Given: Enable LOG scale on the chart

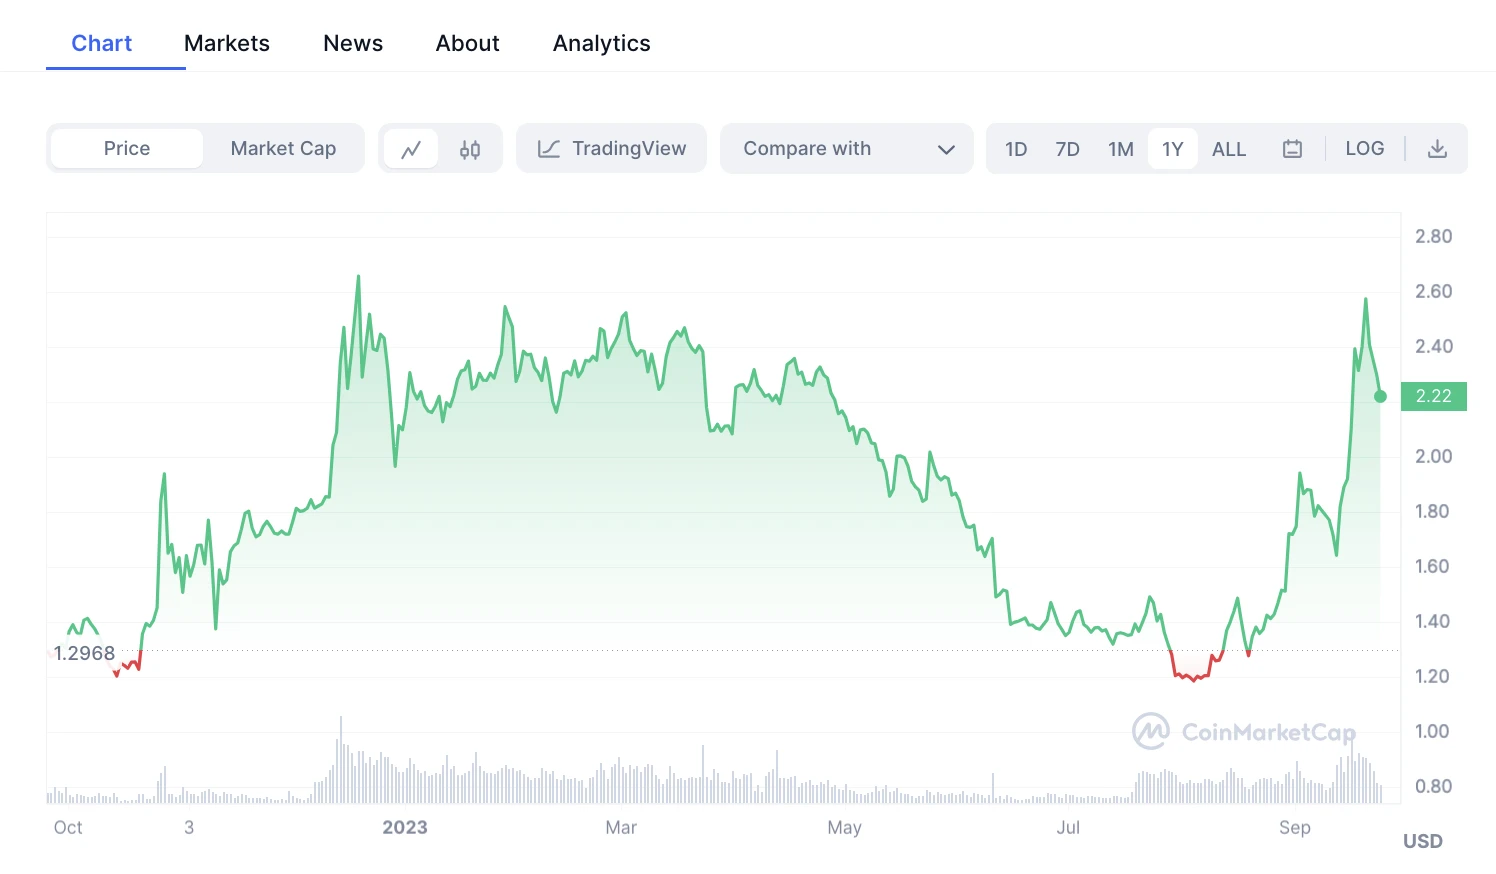Looking at the screenshot, I should click(1364, 149).
